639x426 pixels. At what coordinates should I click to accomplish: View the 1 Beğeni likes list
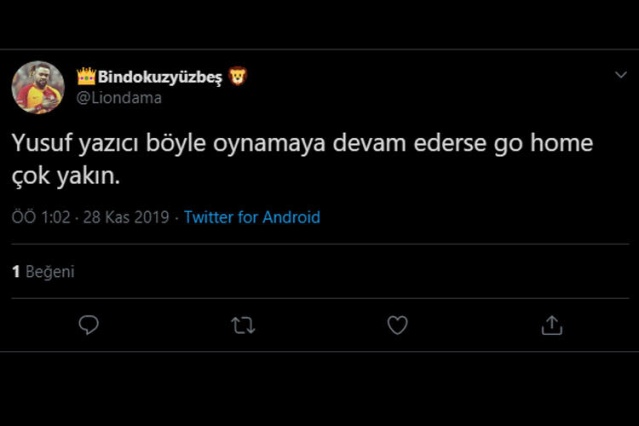[x=43, y=271]
